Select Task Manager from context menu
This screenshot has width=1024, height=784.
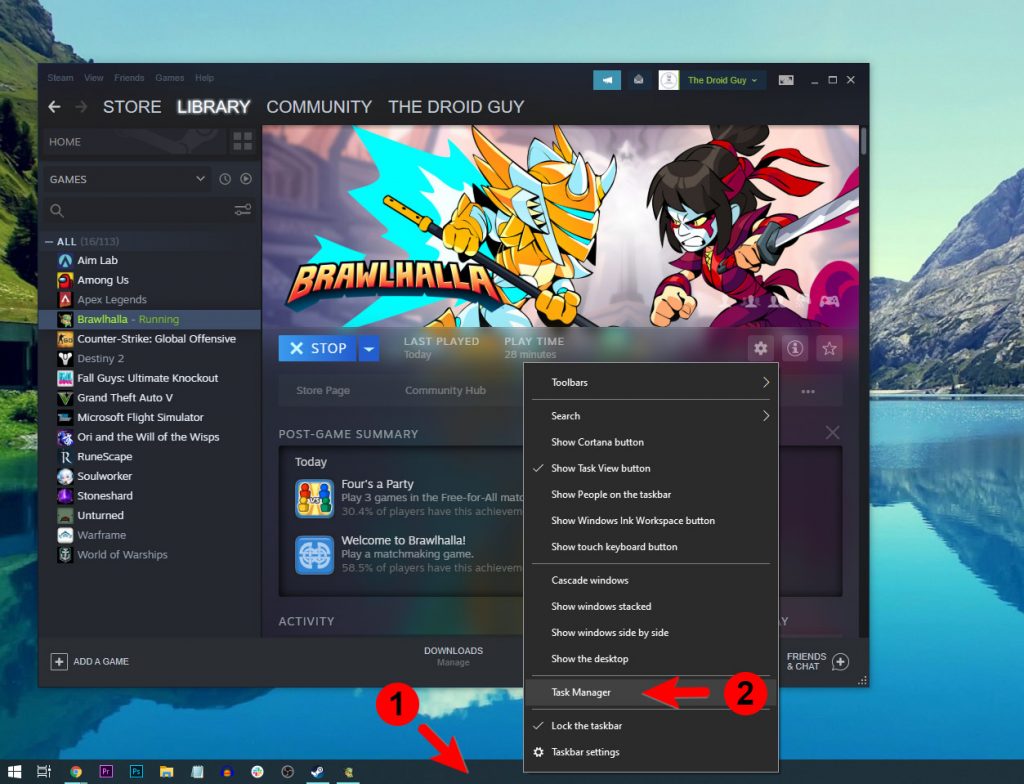tap(651, 693)
